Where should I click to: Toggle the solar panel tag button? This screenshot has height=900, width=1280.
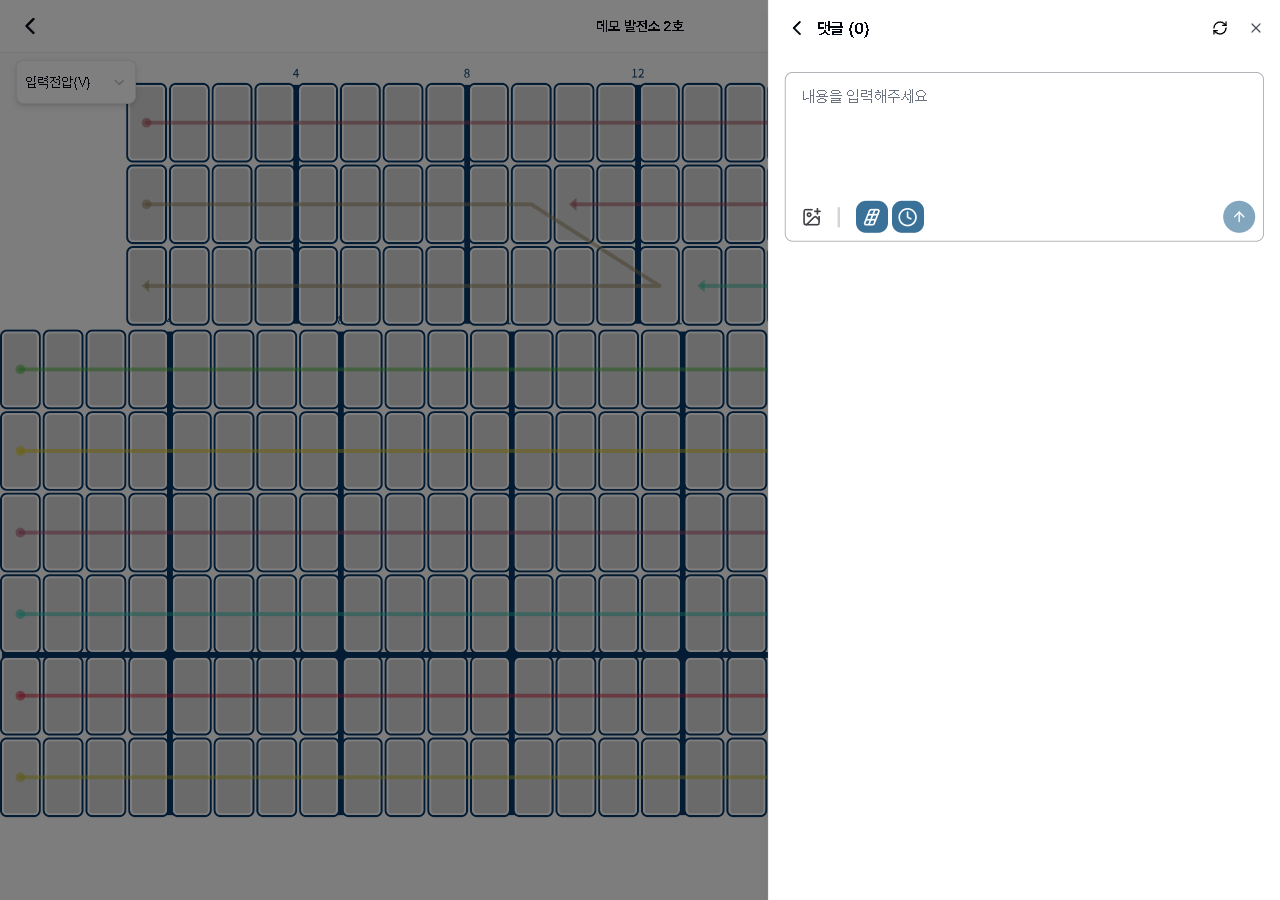871,217
